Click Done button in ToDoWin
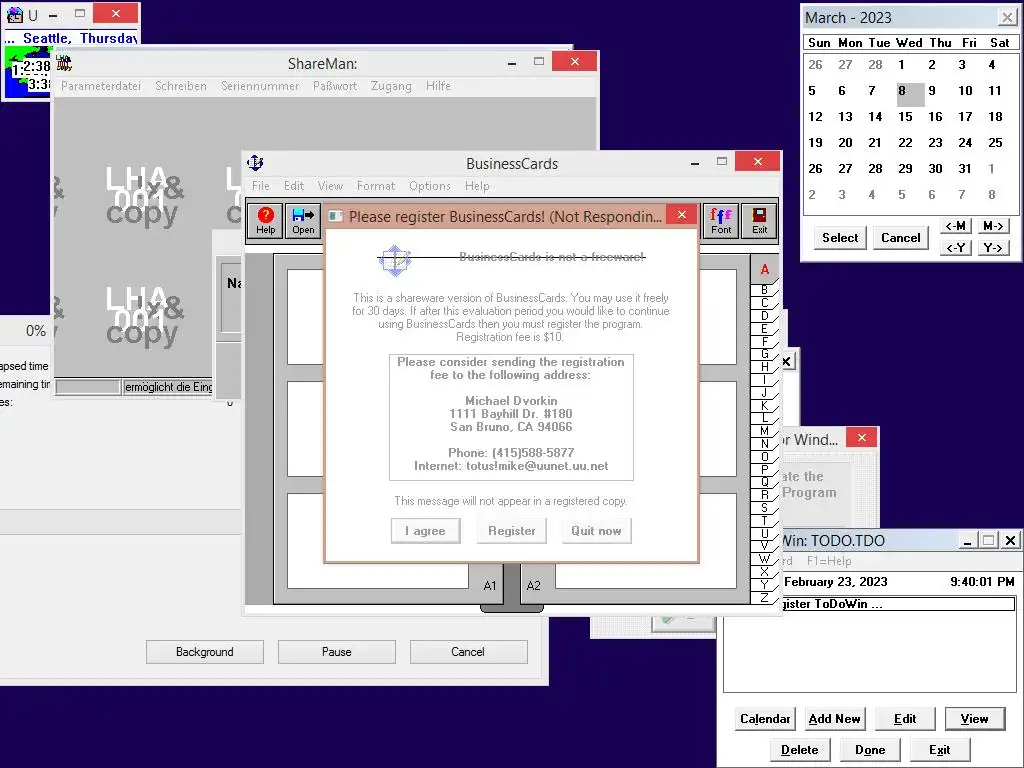Image resolution: width=1024 pixels, height=768 pixels. [870, 750]
